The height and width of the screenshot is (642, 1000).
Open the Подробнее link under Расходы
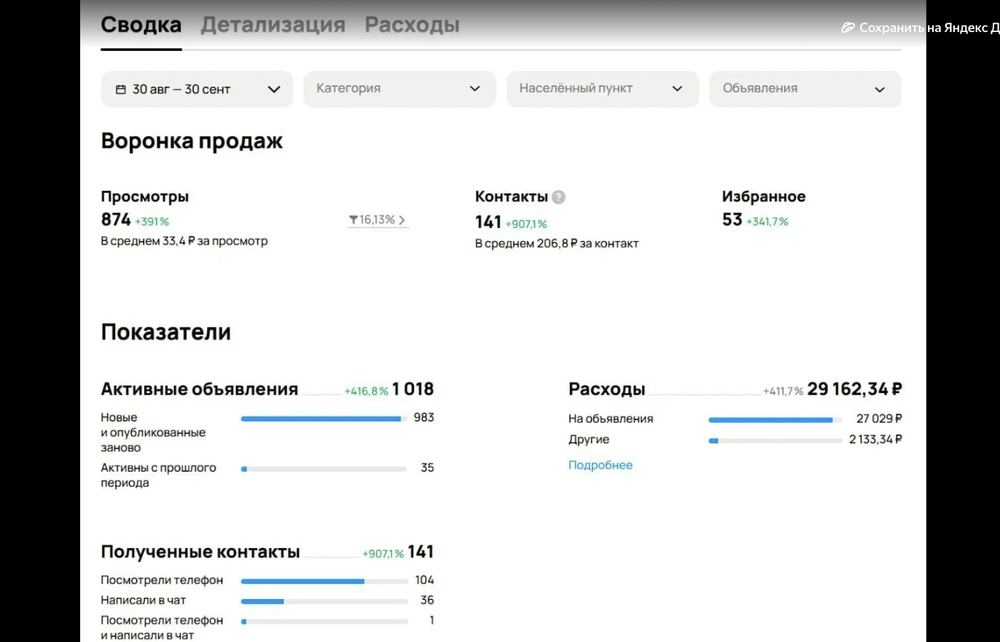pyautogui.click(x=600, y=465)
